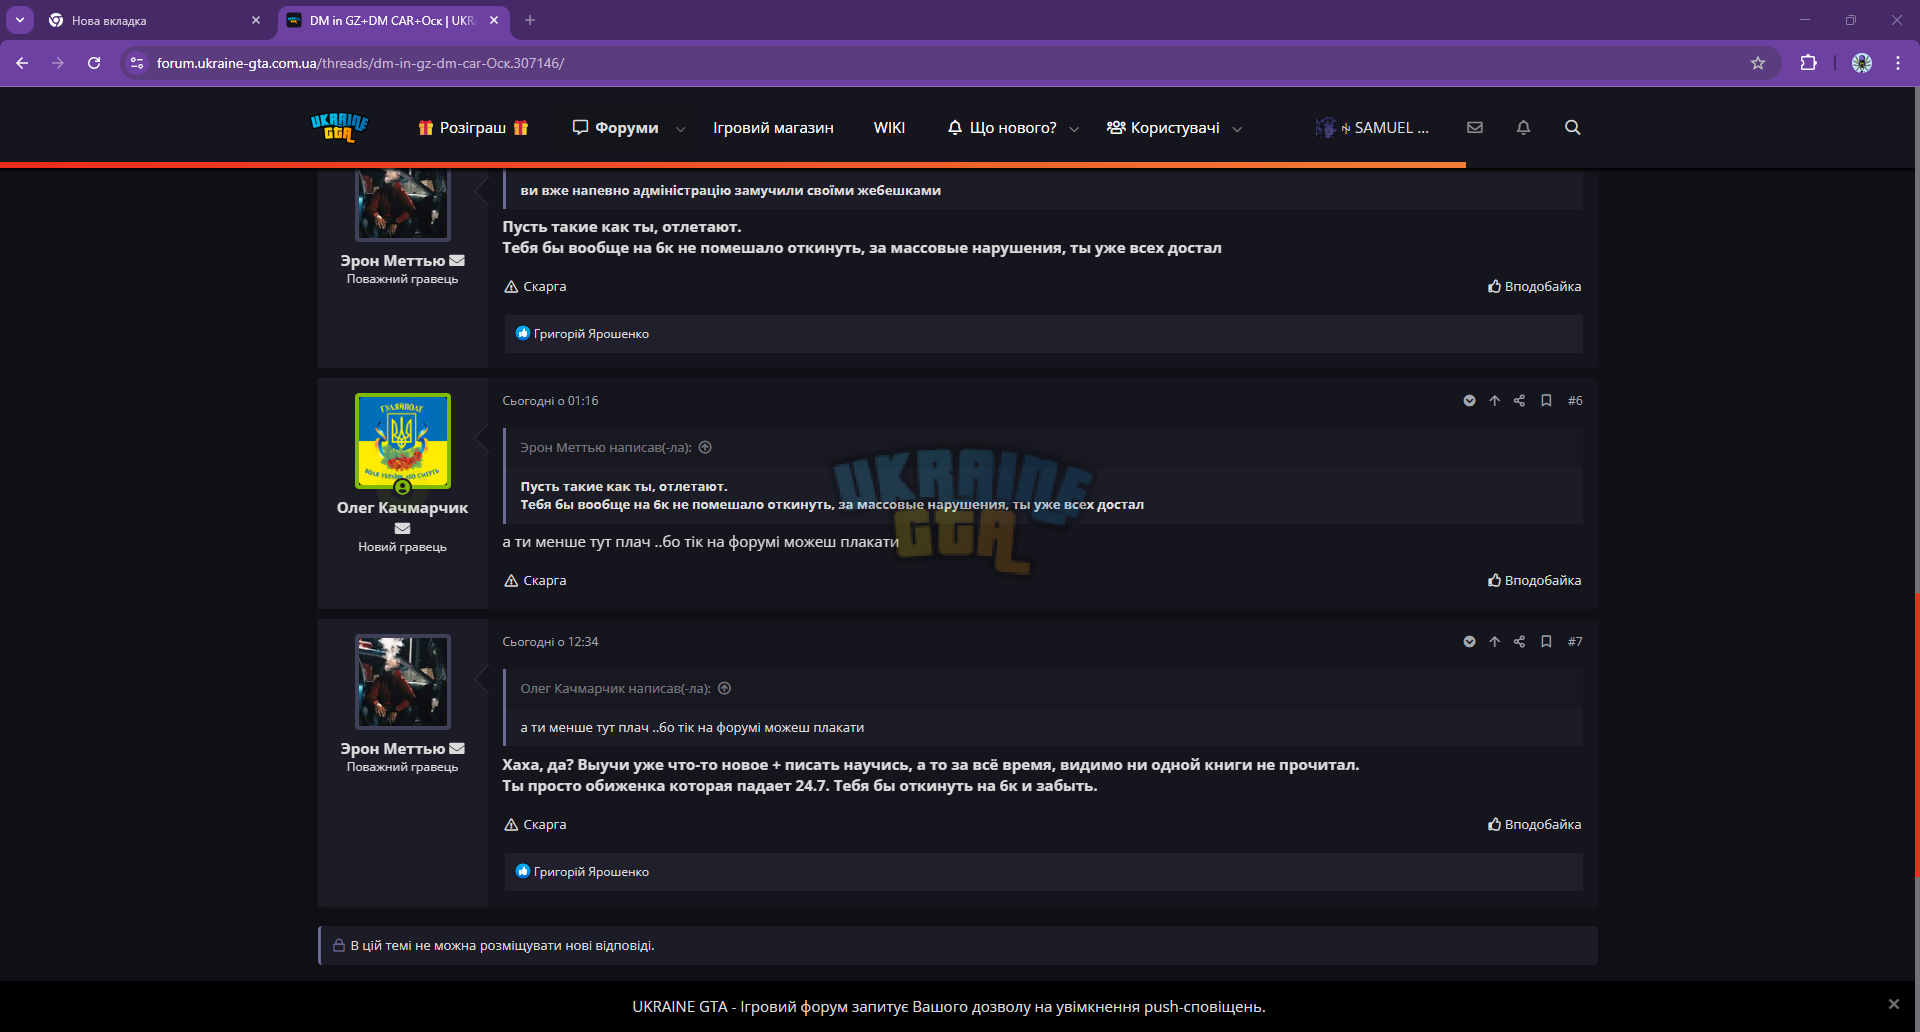Open the Розіграш page
The image size is (1920, 1032).
(x=473, y=128)
